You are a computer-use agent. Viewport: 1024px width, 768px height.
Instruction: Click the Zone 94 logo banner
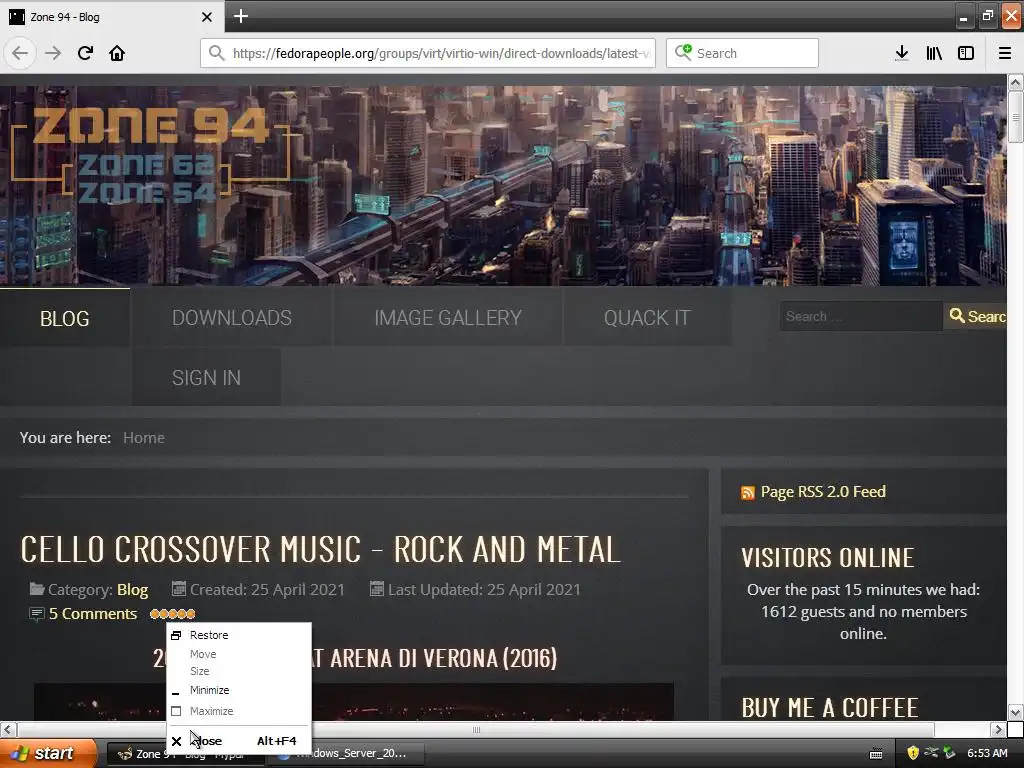150,154
